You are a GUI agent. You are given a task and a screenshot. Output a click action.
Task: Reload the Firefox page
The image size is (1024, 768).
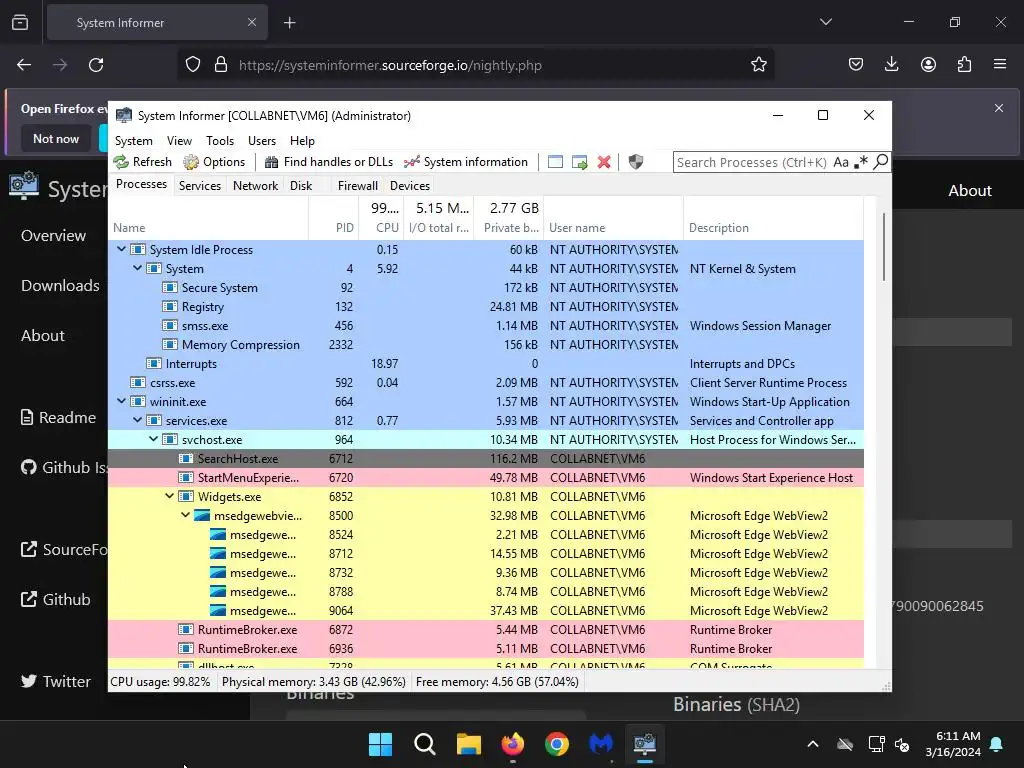click(96, 65)
